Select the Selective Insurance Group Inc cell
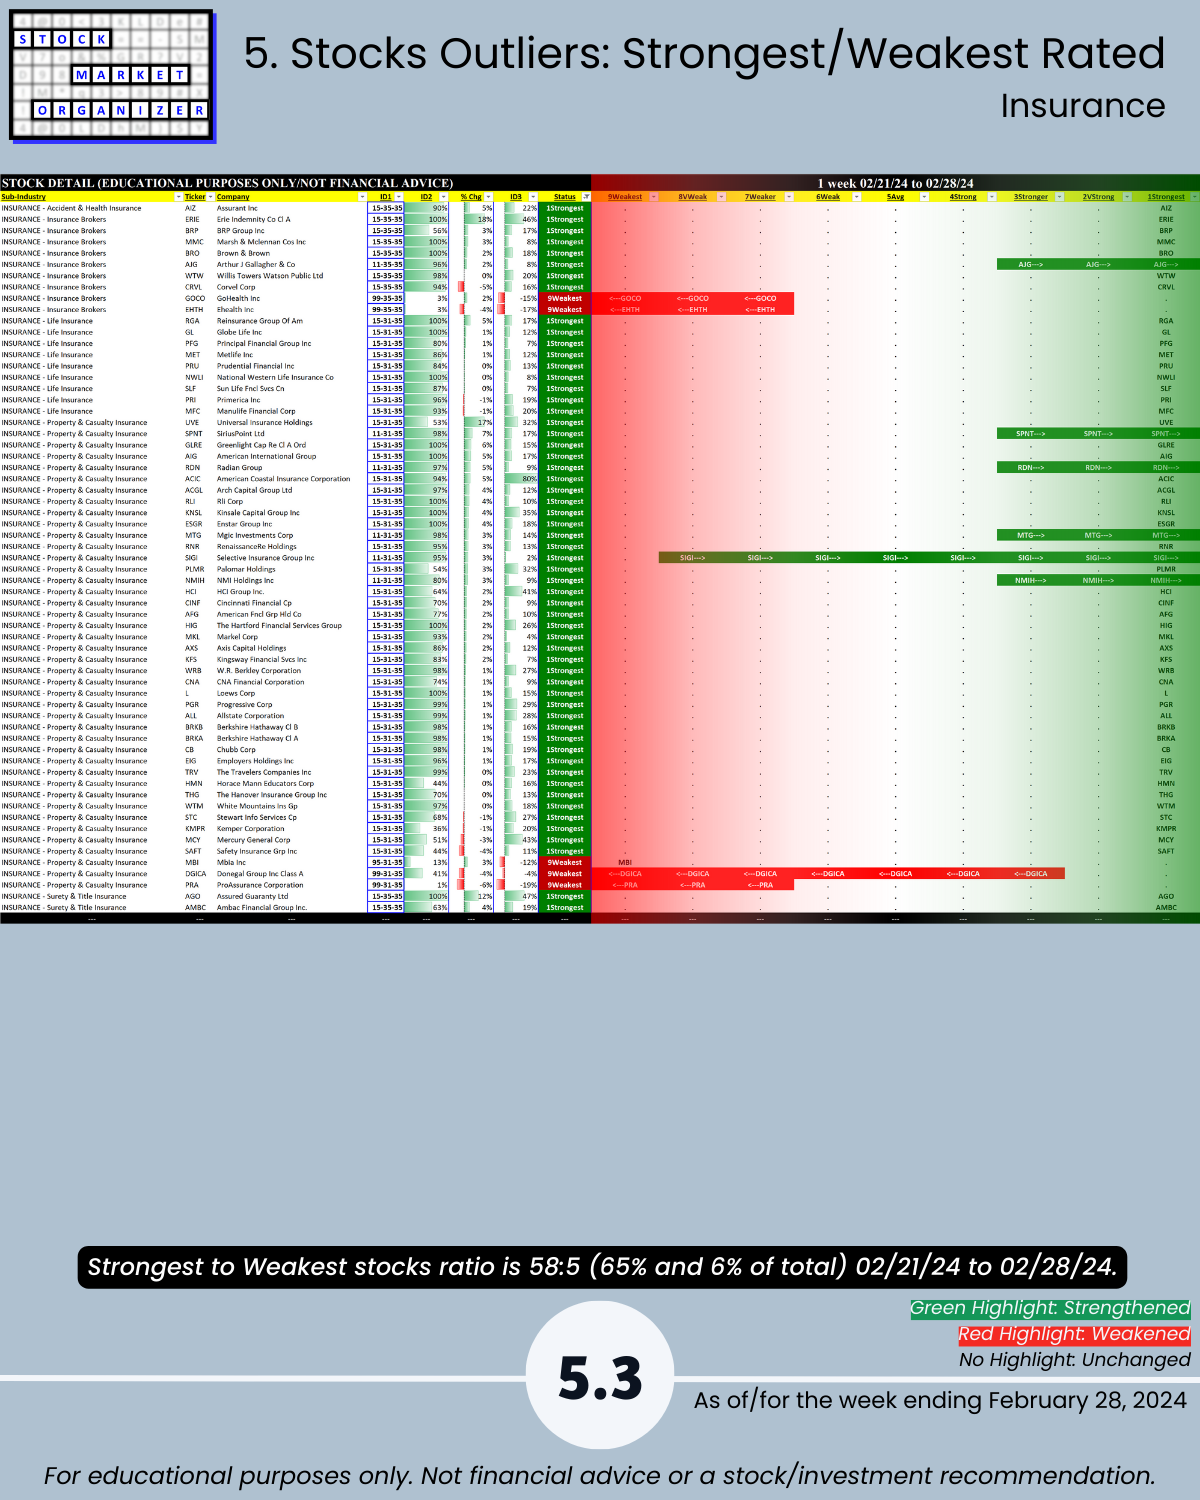The image size is (1200, 1500). (x=291, y=558)
